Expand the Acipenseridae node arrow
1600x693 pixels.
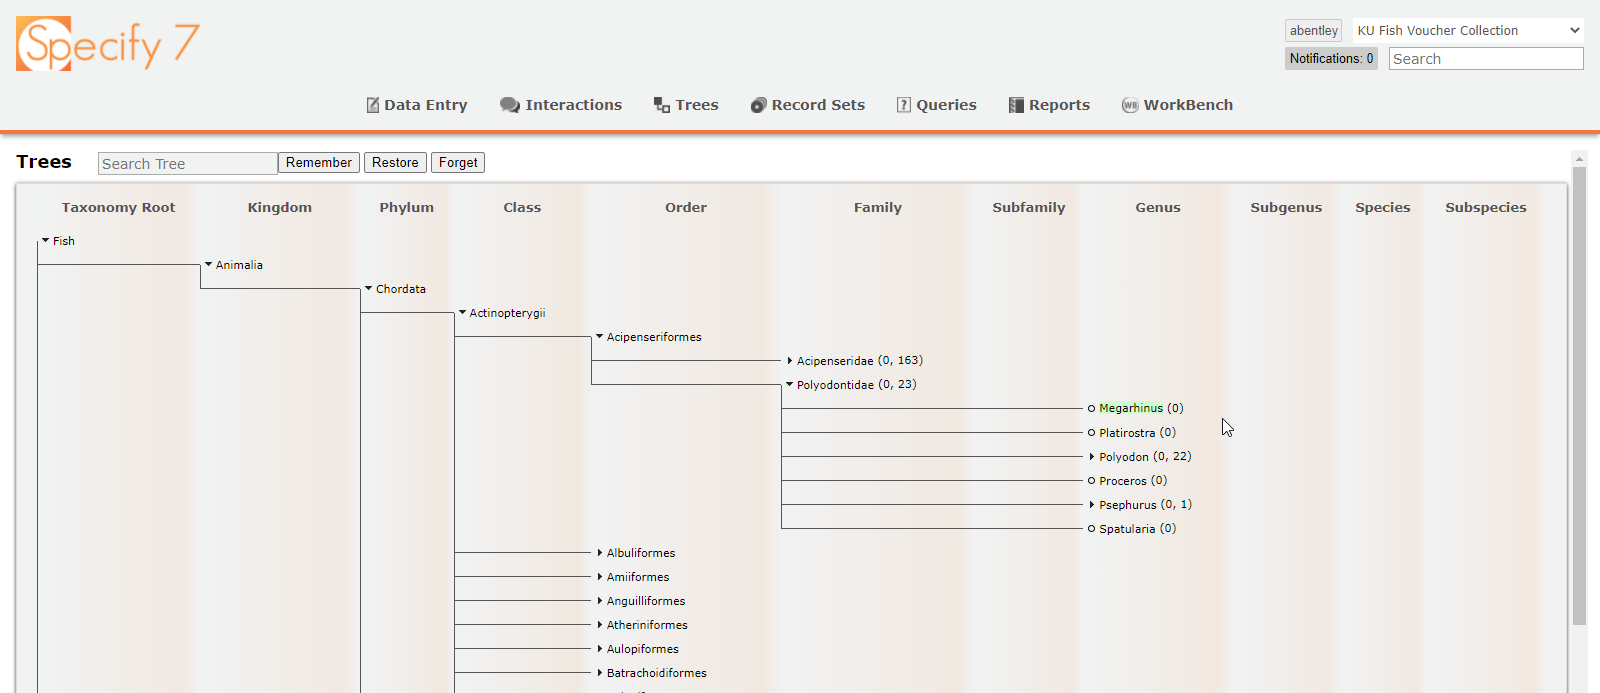[790, 361]
